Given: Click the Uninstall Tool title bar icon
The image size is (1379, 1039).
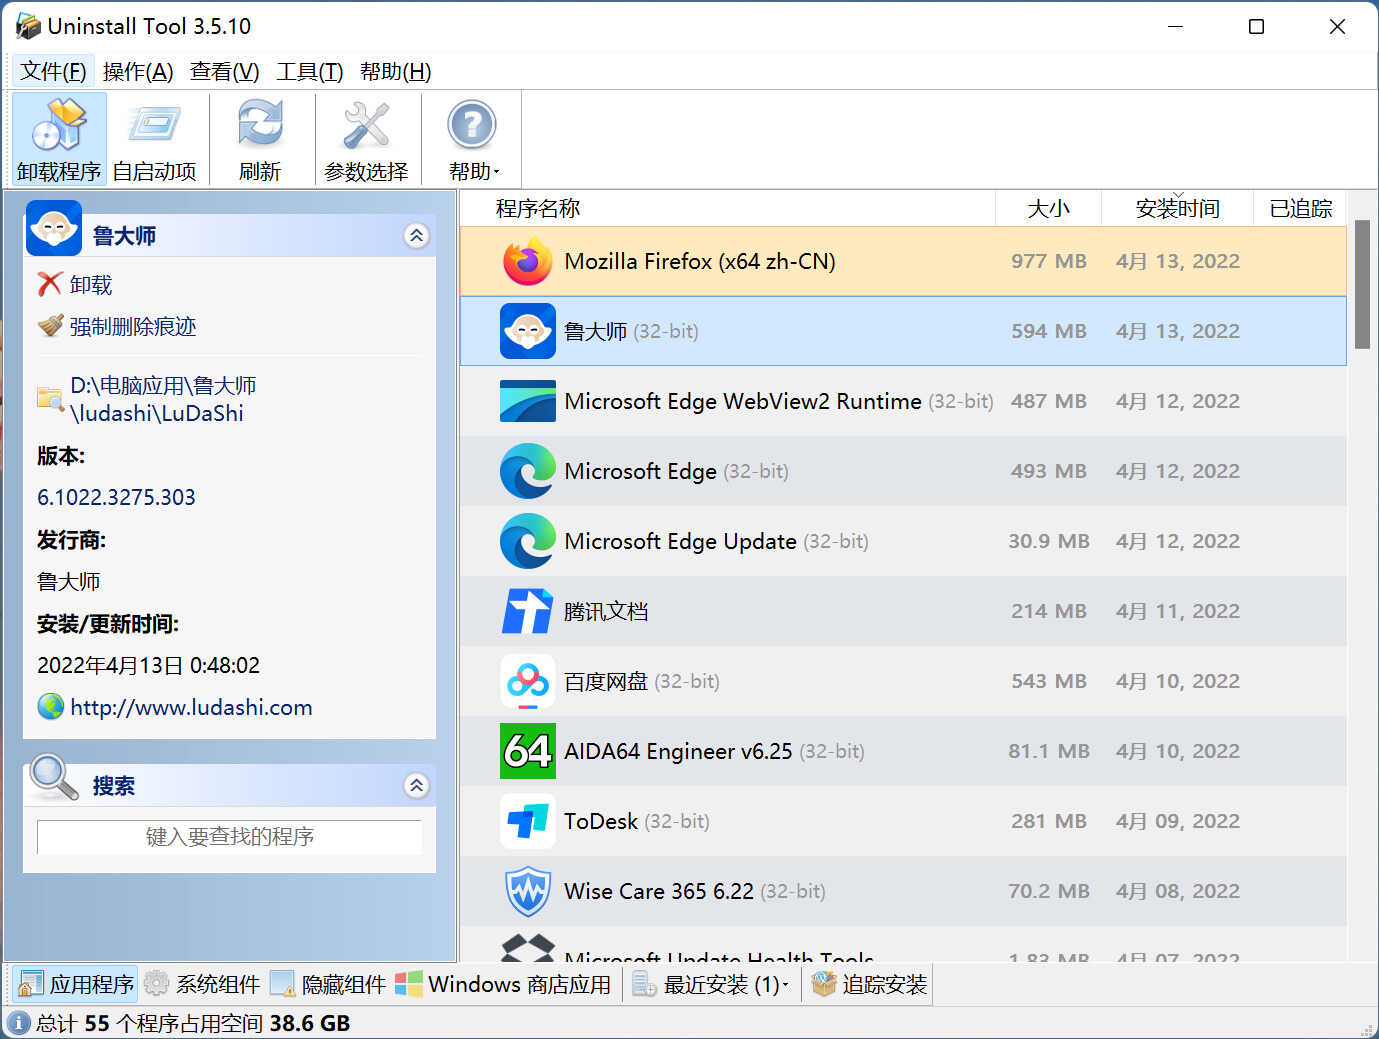Looking at the screenshot, I should [28, 26].
